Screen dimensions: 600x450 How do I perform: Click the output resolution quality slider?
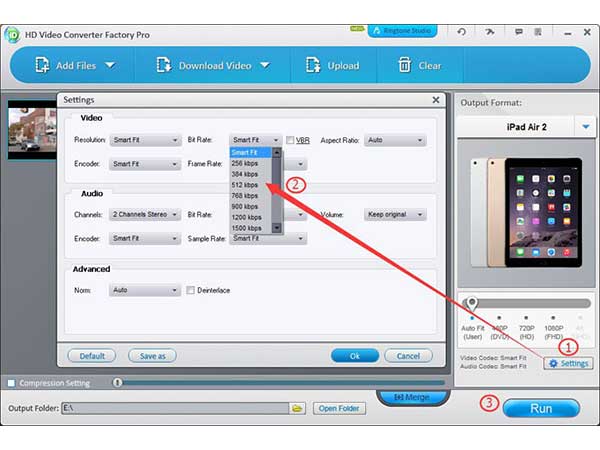[x=472, y=302]
